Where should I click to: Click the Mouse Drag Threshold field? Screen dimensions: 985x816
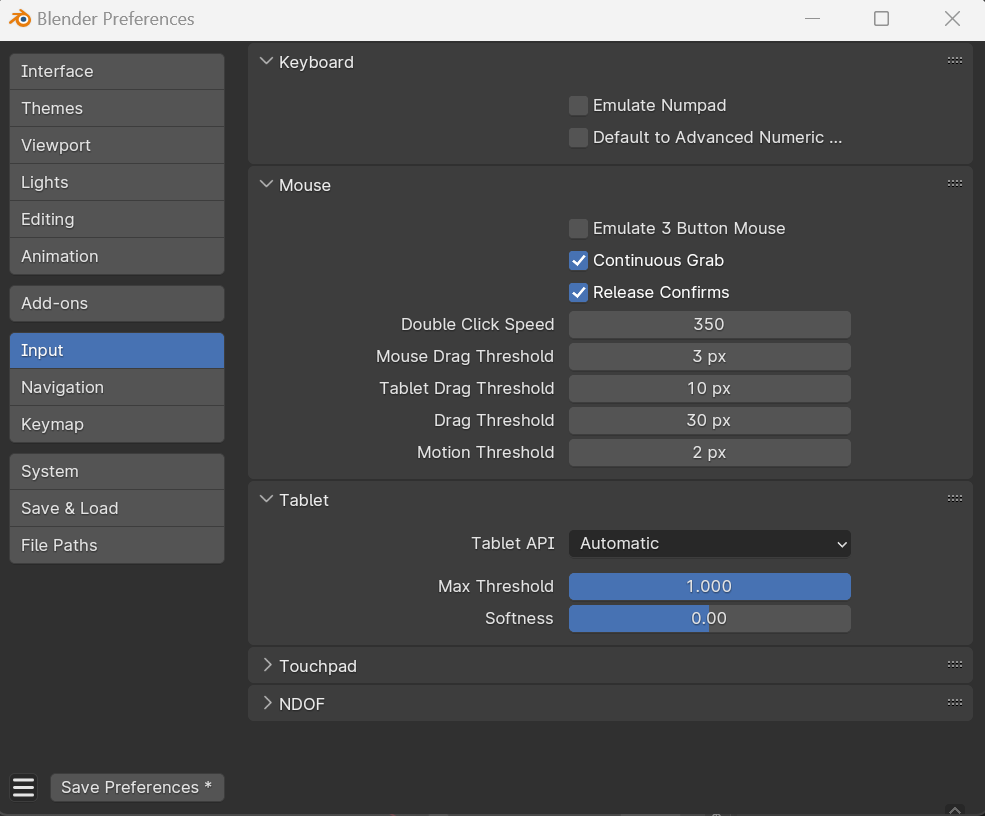point(709,356)
